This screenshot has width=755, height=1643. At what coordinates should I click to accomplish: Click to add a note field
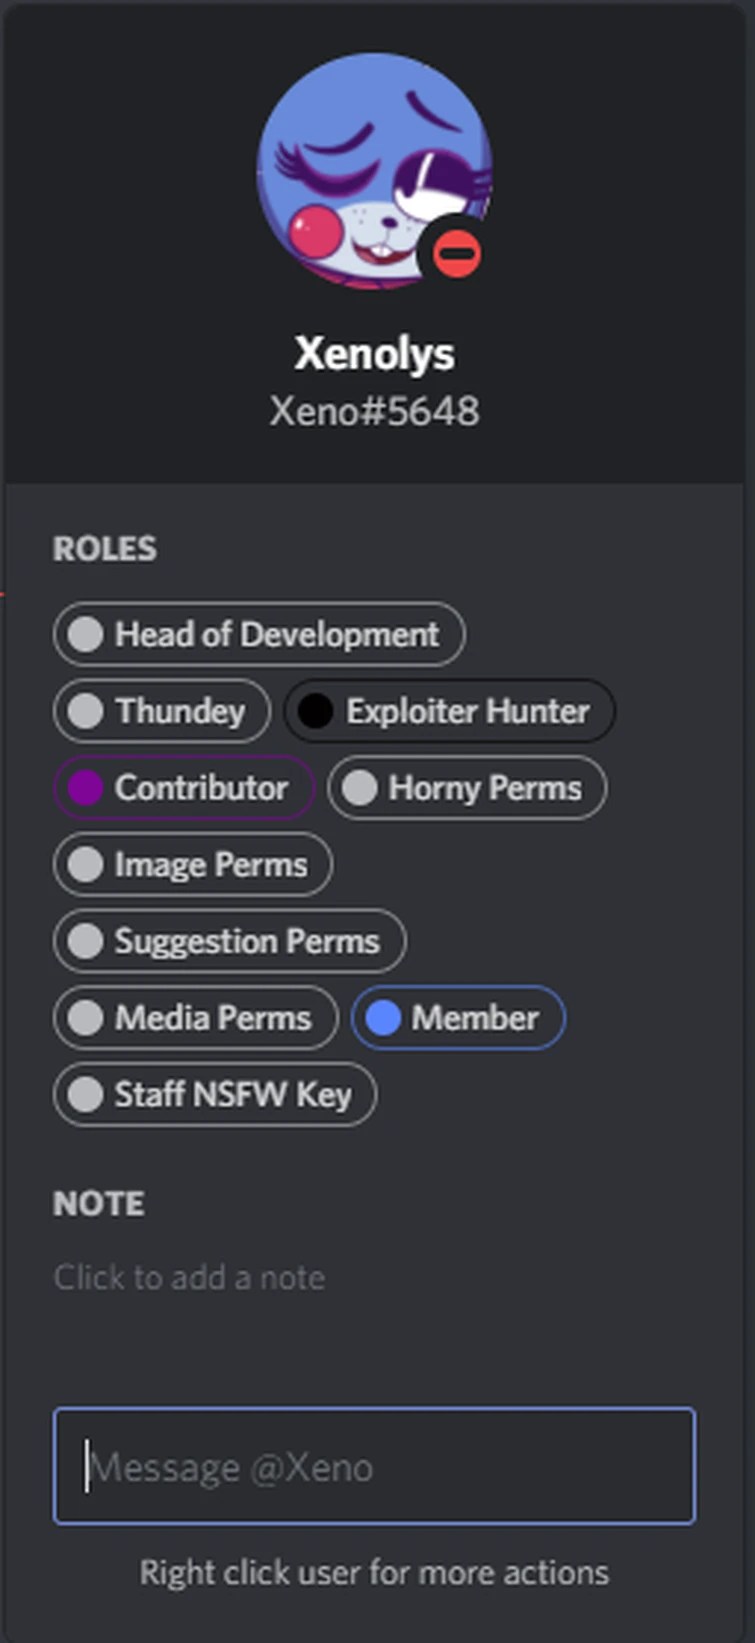tap(189, 1277)
